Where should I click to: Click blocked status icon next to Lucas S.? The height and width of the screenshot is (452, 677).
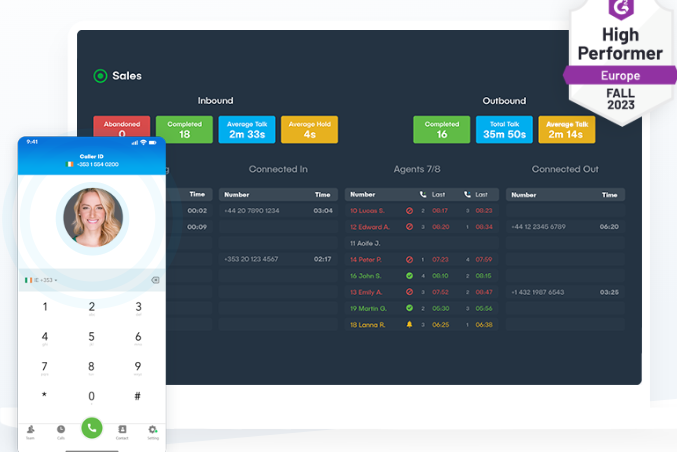point(409,211)
